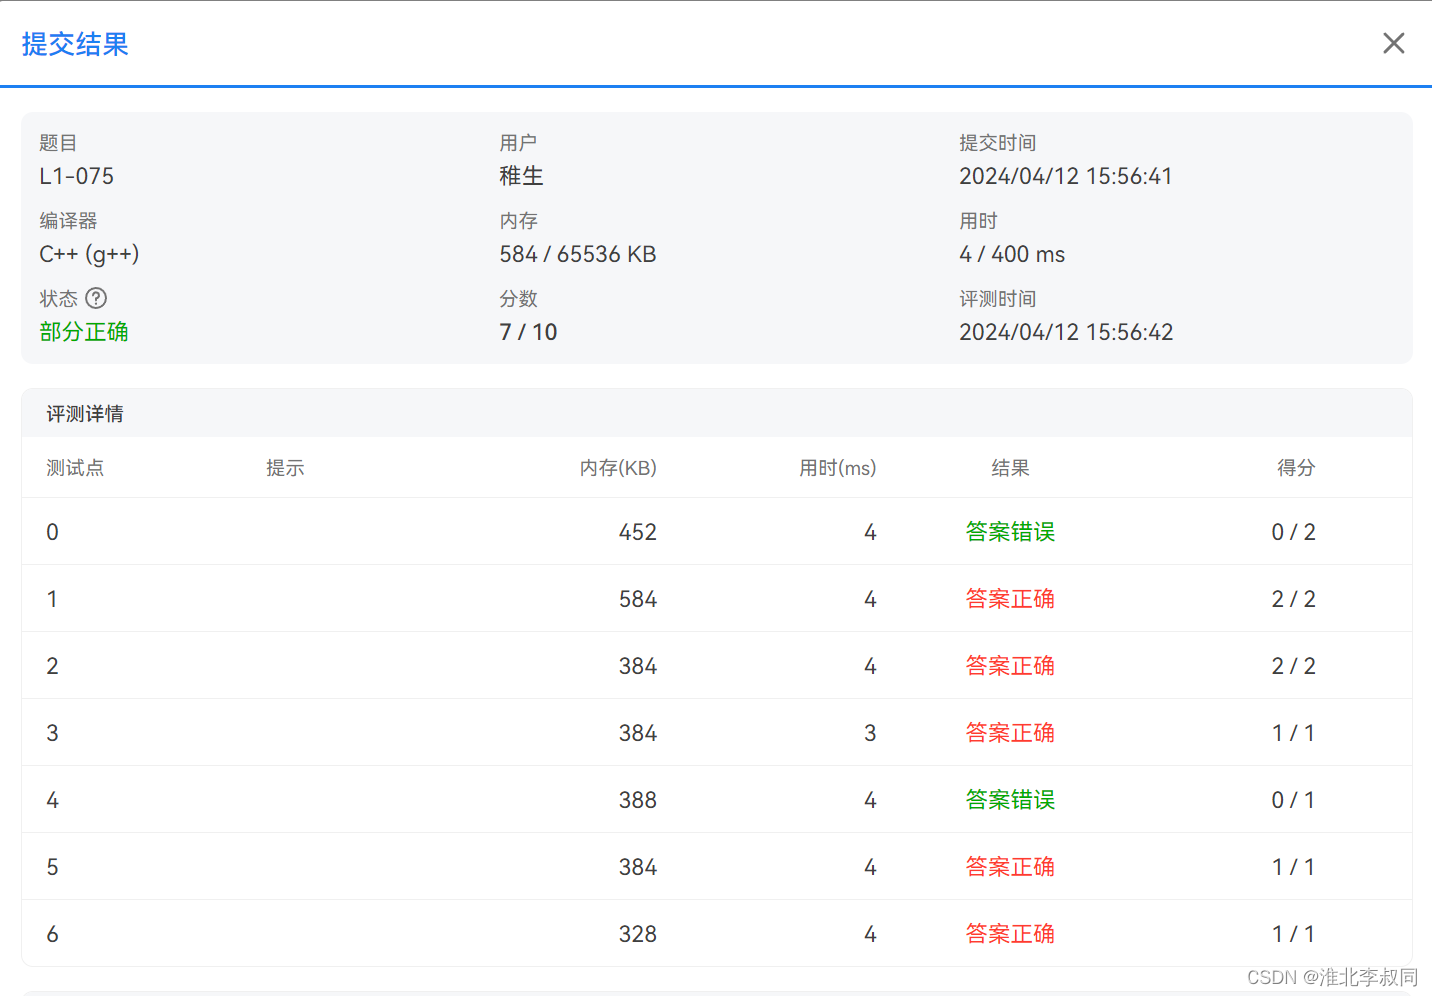Click the 答案正确 result for test point 2
This screenshot has height=996, width=1432.
(1009, 665)
